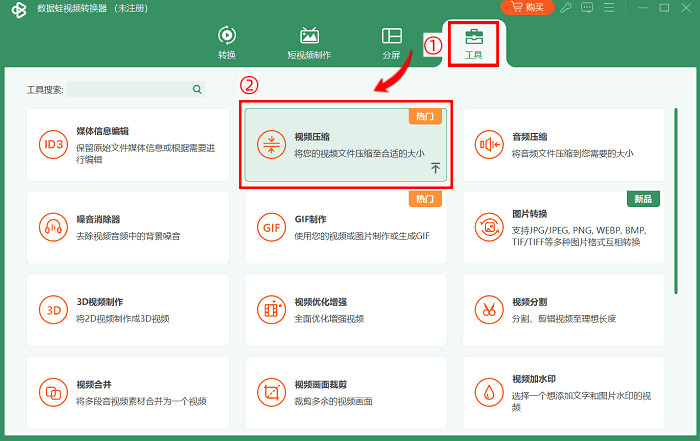Open the 媒体信息编辑 tool title
The width and height of the screenshot is (700, 441).
103,131
